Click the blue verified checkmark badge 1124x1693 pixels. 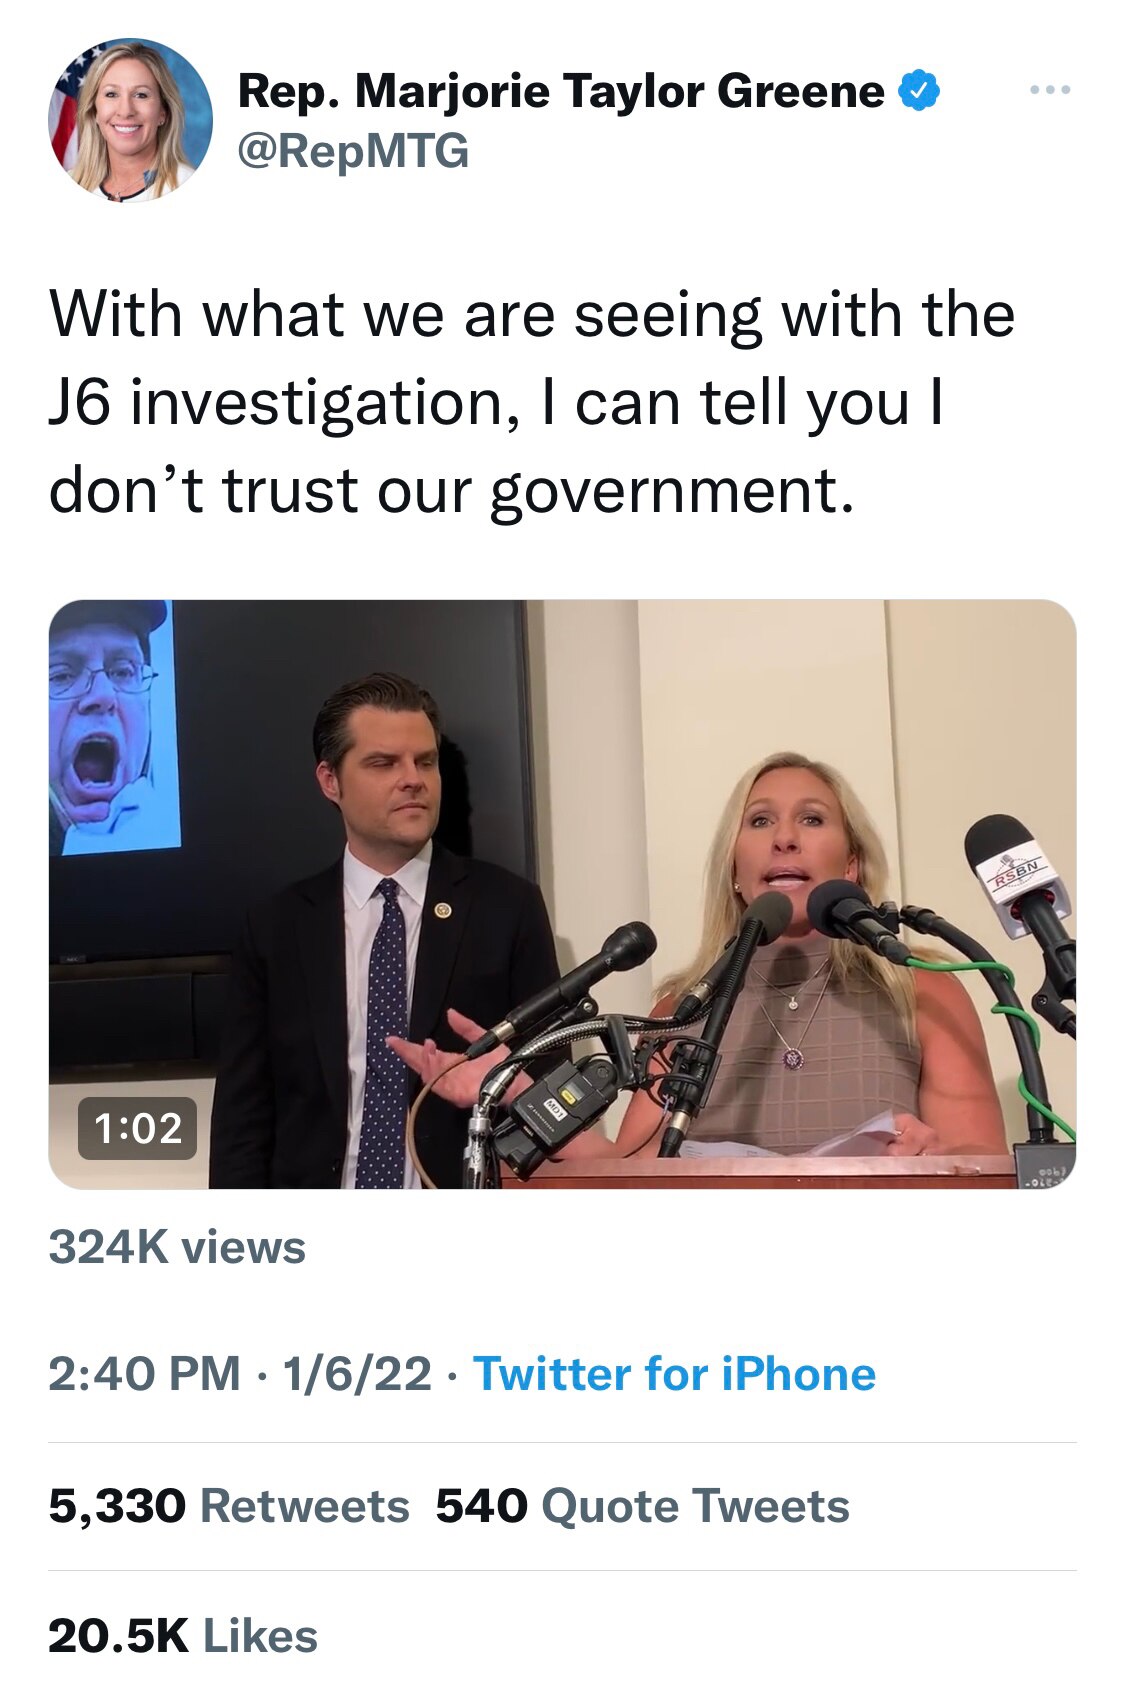point(919,91)
